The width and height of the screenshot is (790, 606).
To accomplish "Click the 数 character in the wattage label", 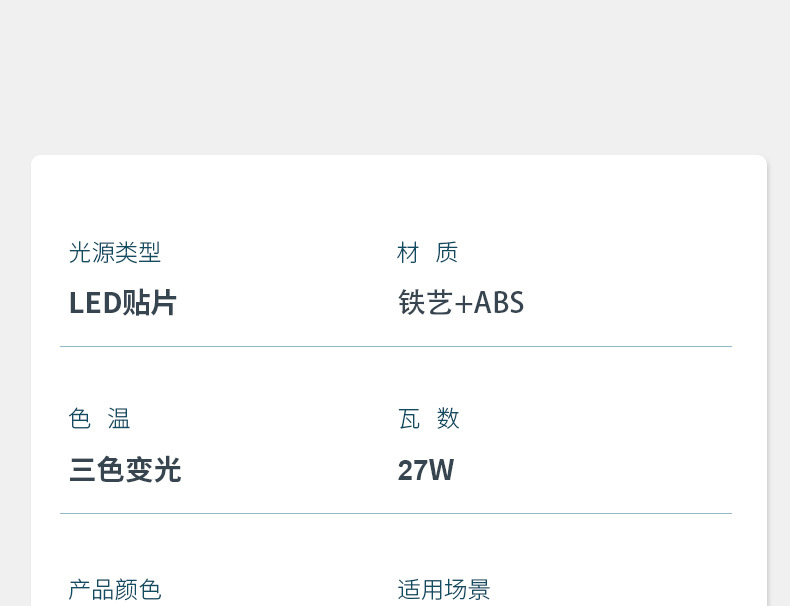I will [x=448, y=419].
